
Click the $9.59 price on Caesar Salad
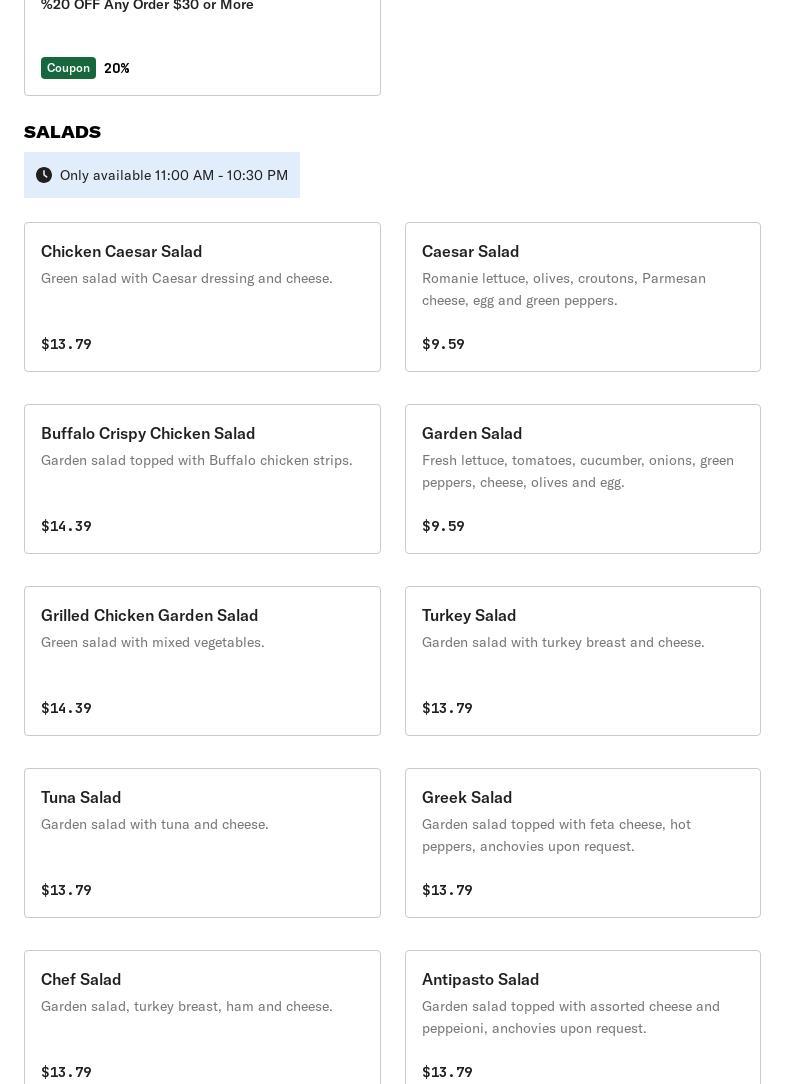pos(443,344)
